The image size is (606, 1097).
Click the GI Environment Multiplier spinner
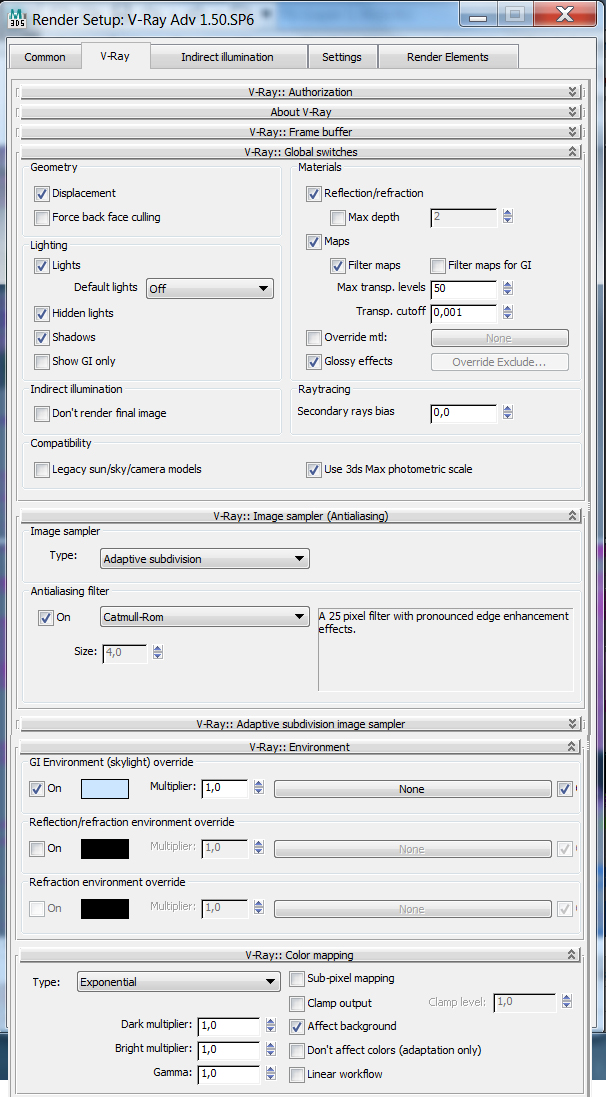(259, 788)
